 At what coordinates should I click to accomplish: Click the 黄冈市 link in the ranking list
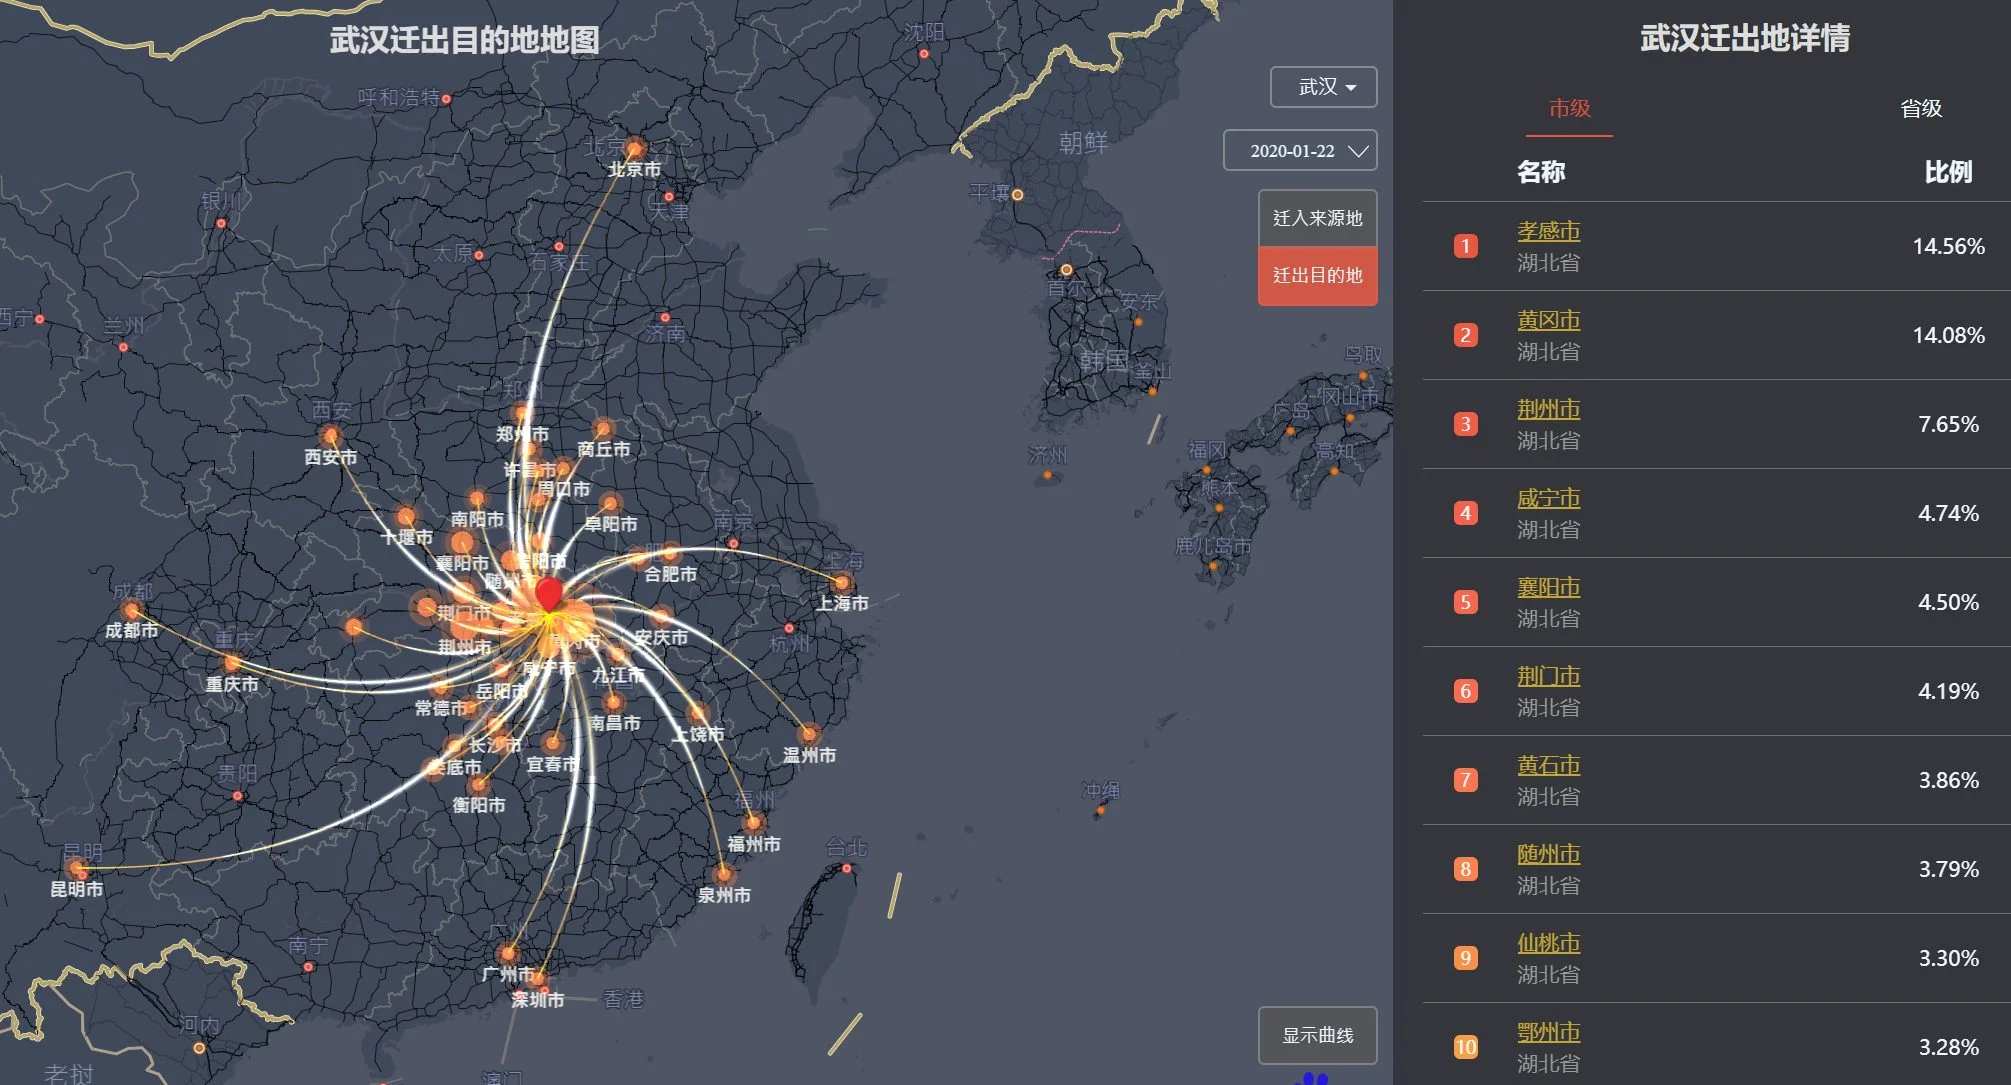pyautogui.click(x=1548, y=320)
